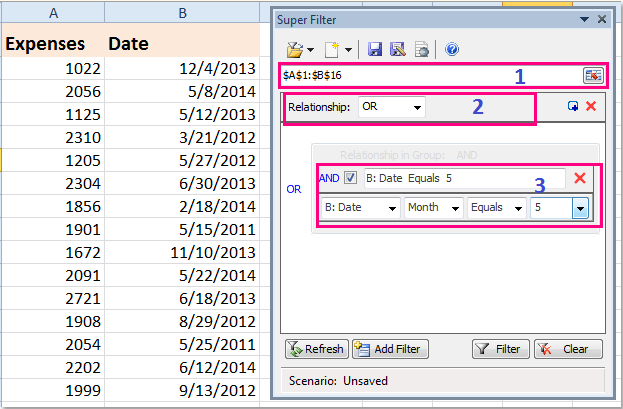Select cell with expense 2091

53,275
